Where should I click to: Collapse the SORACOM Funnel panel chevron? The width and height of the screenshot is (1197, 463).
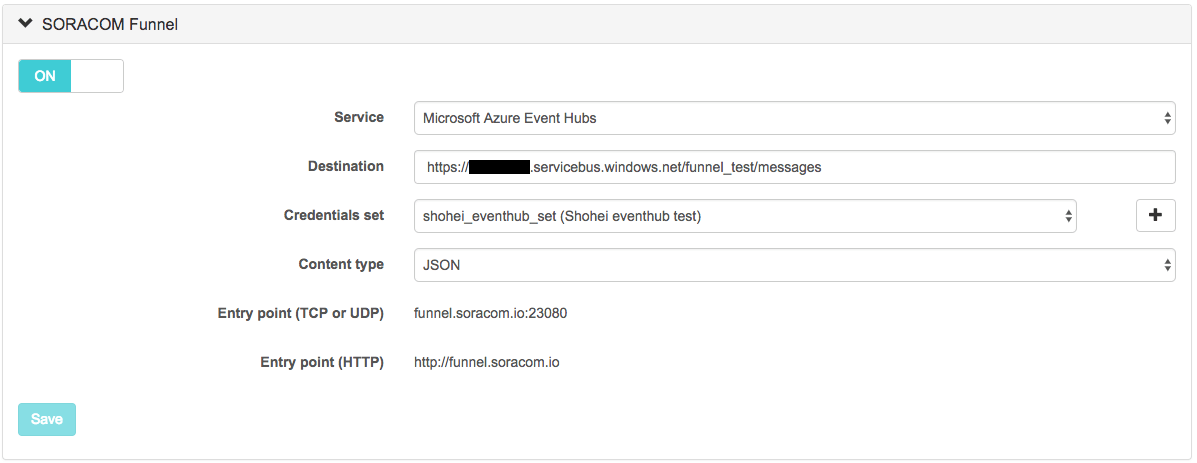tap(26, 24)
